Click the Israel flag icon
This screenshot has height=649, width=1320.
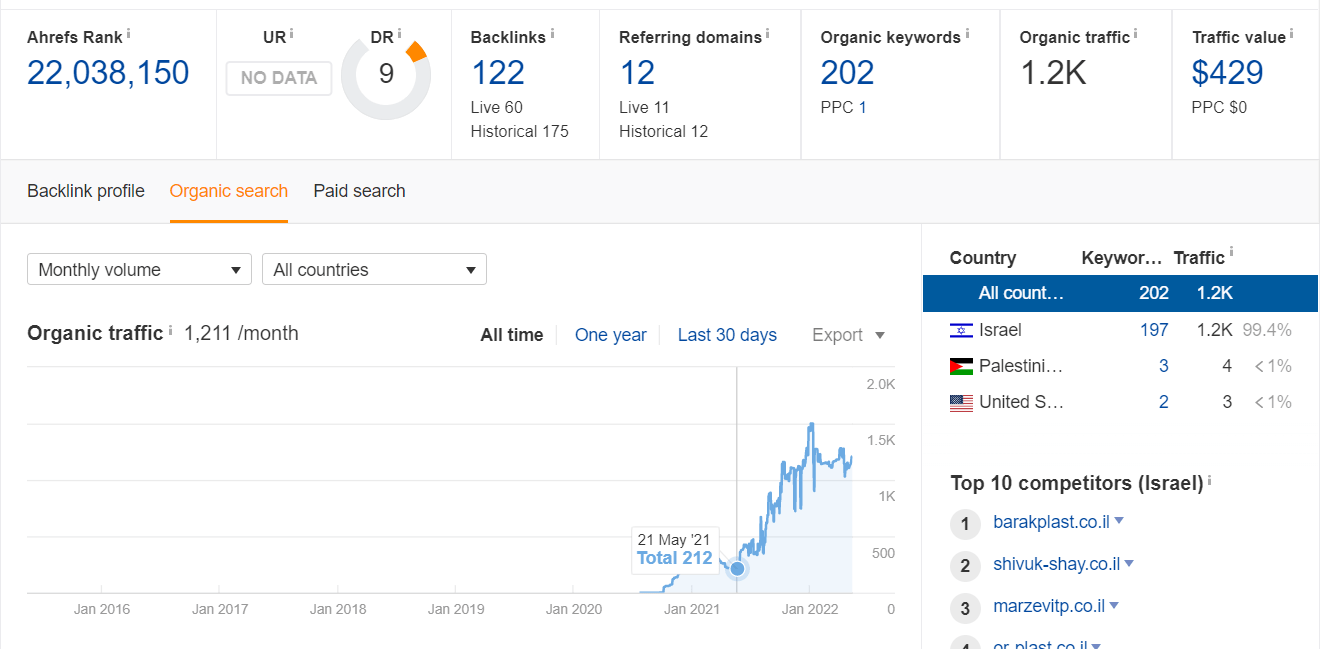point(960,331)
